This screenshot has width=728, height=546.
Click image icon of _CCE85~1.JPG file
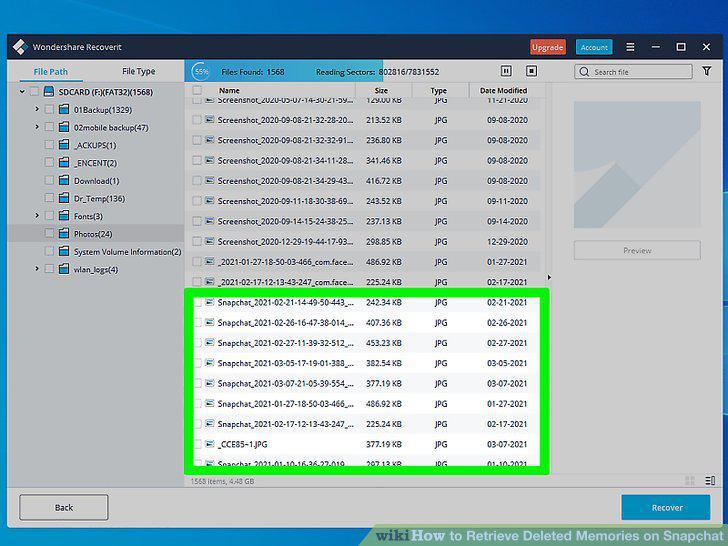(210, 444)
